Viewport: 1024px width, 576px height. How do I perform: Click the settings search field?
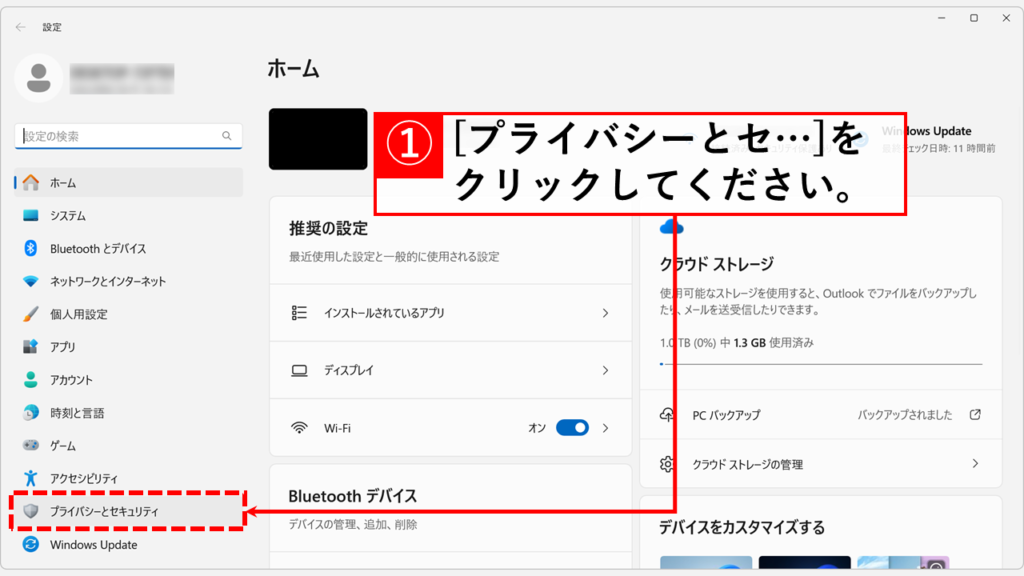click(120, 136)
